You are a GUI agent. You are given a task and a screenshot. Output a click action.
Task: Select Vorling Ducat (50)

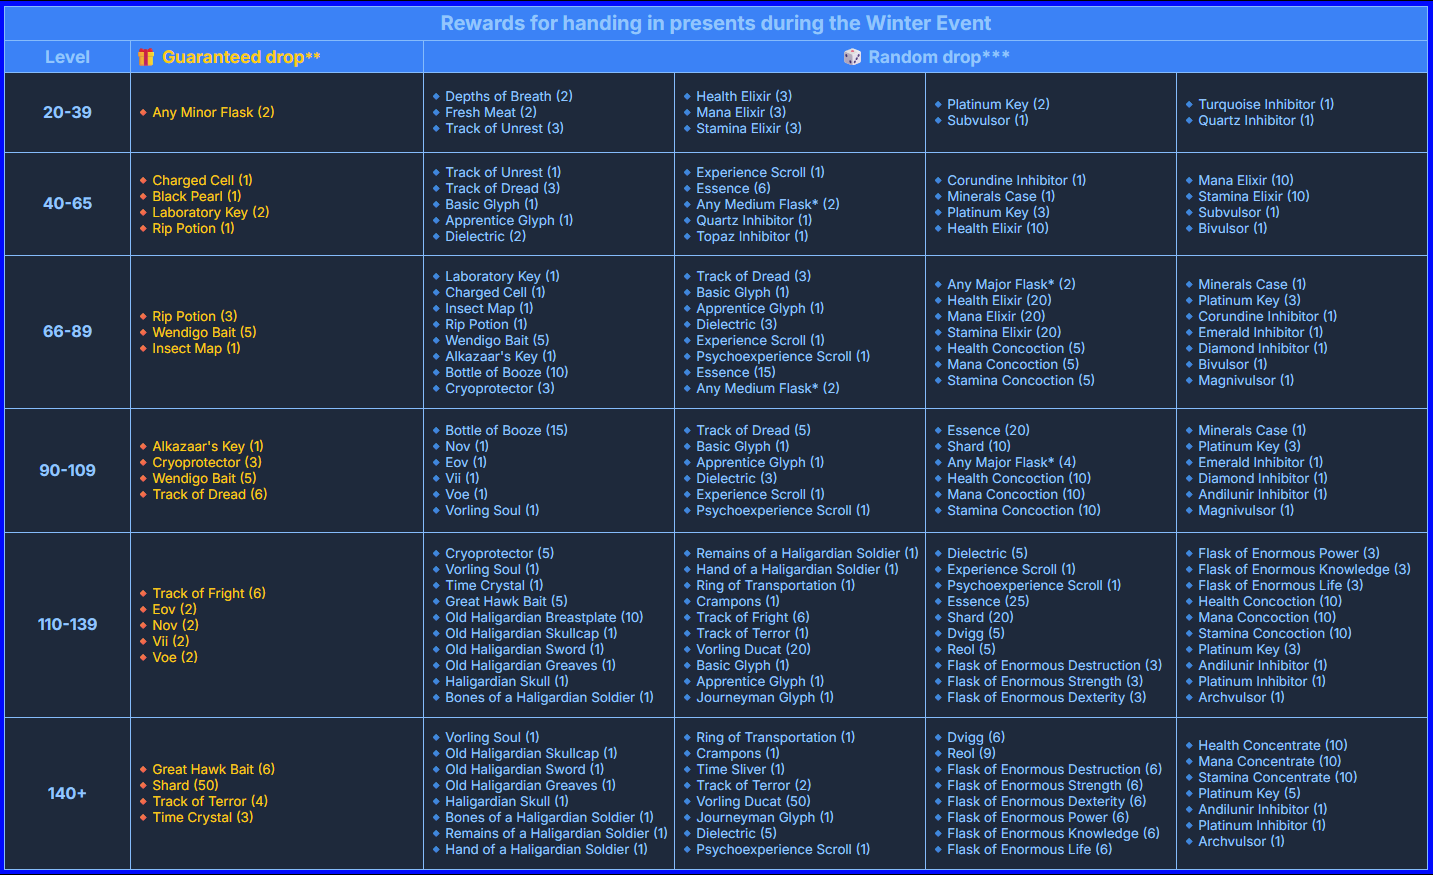753,801
